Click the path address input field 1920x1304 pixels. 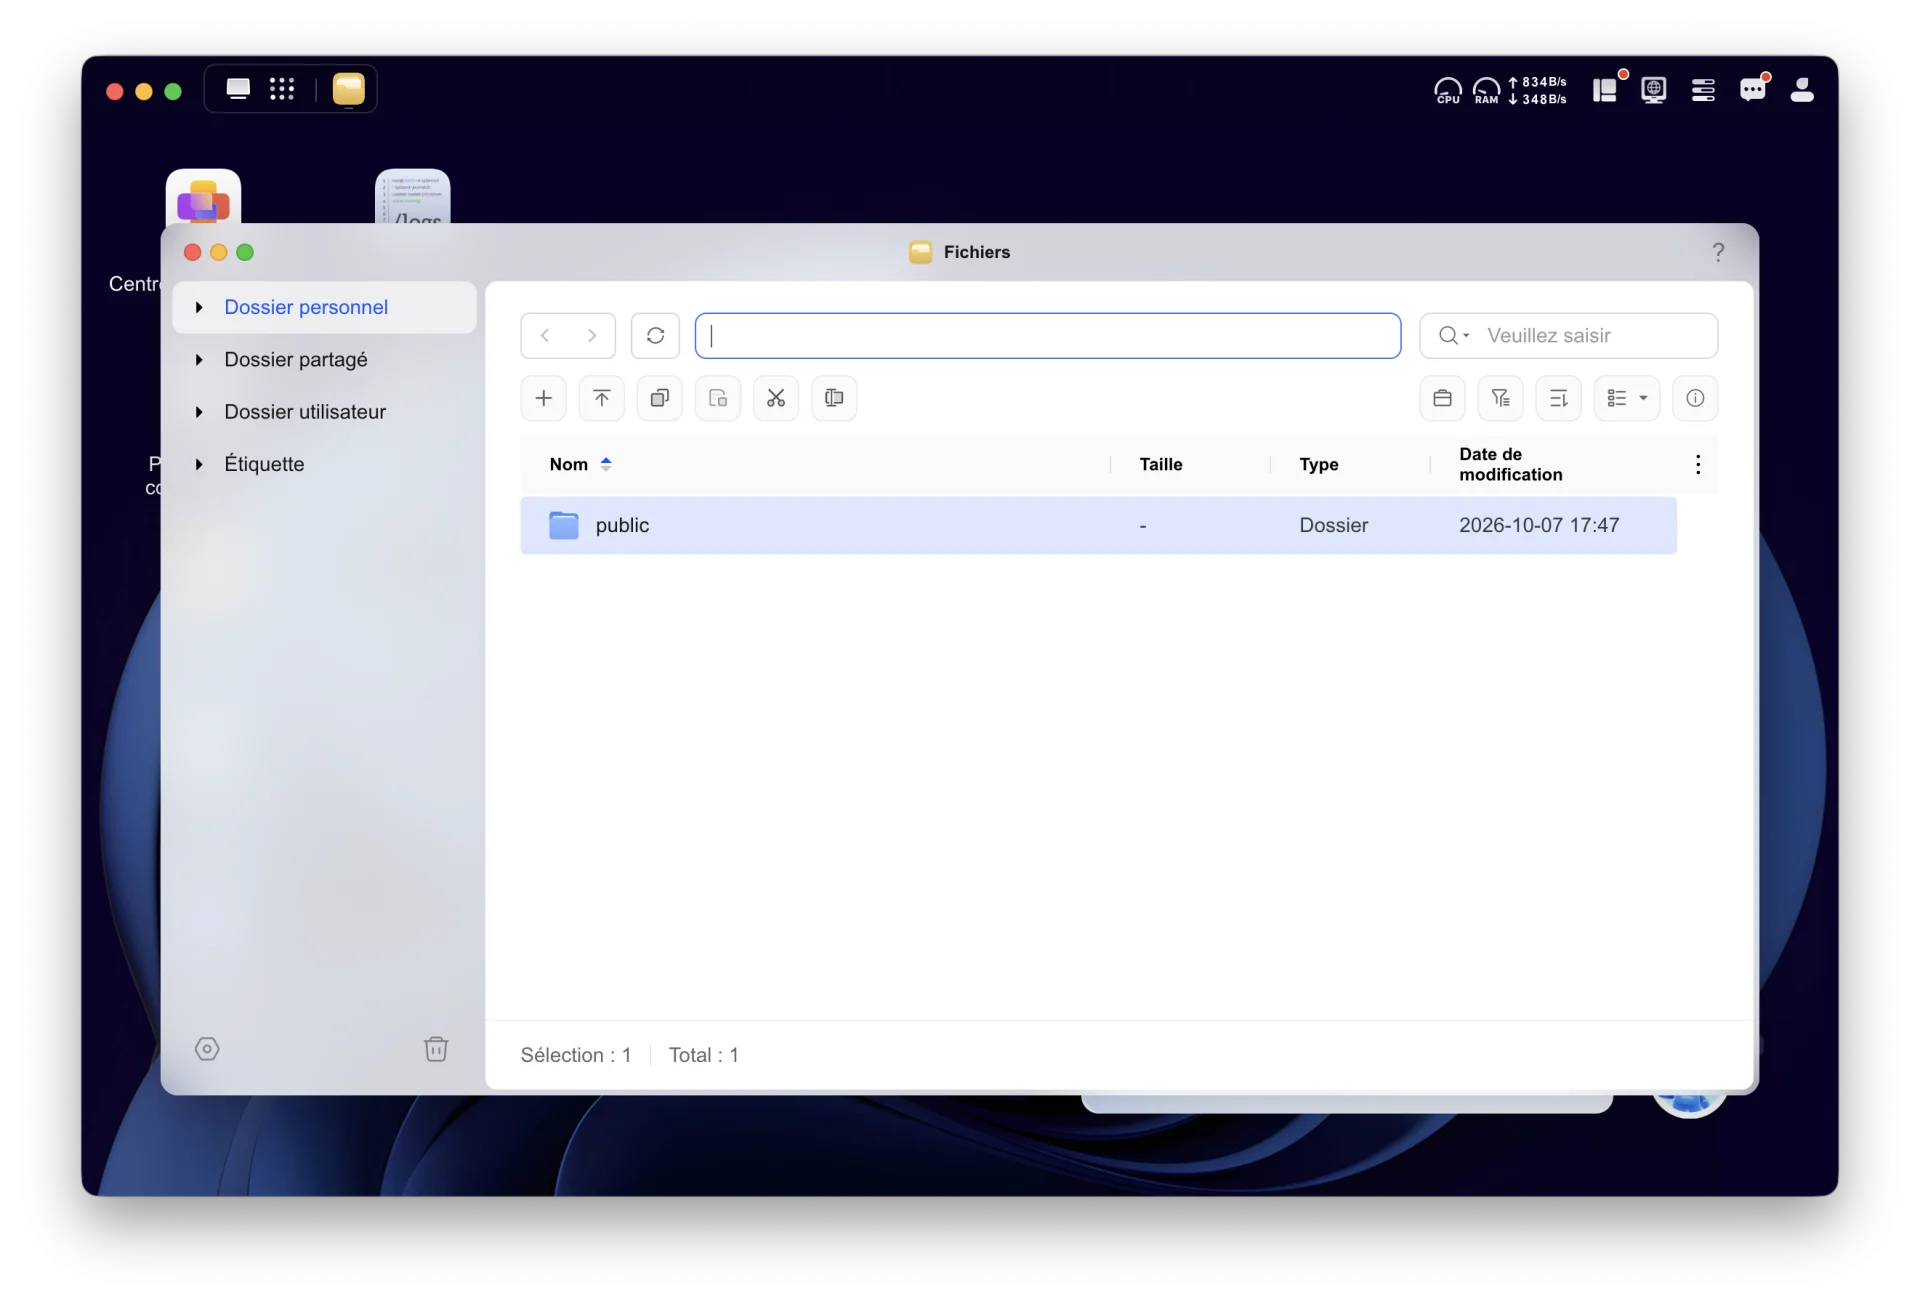coord(1047,335)
